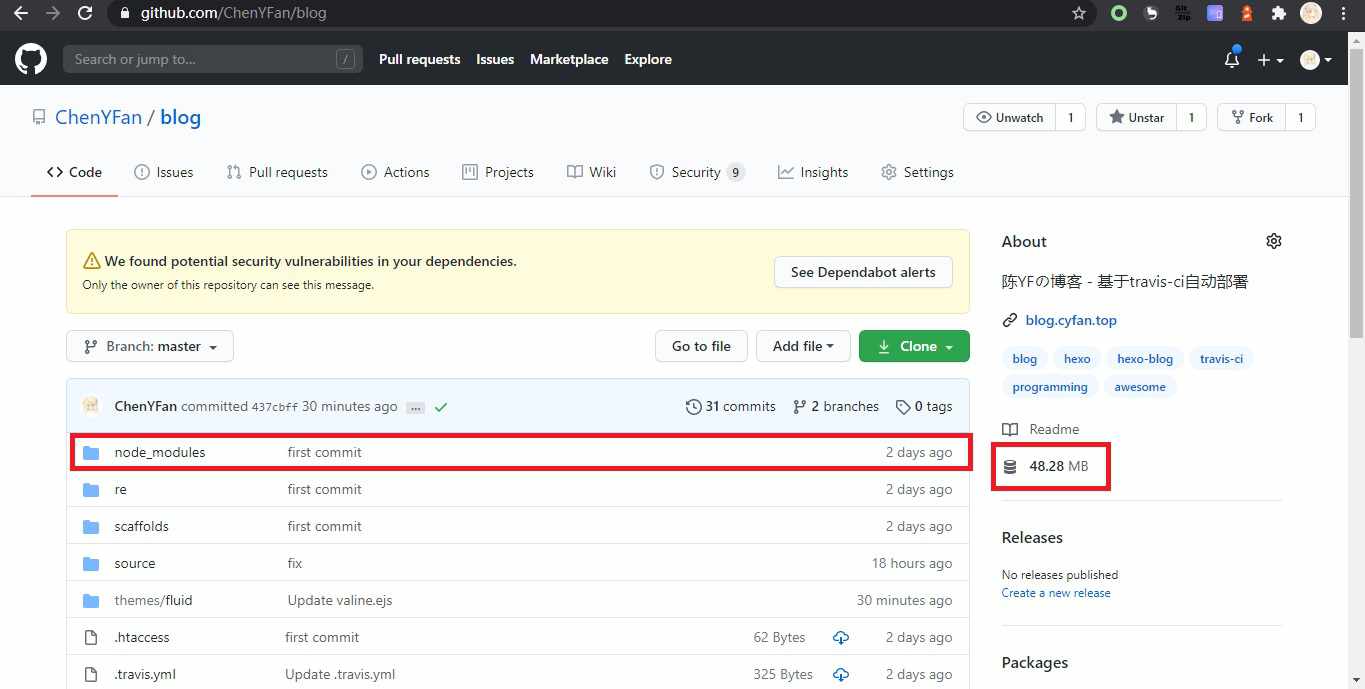The height and width of the screenshot is (689, 1365).
Task: Click the commit author avatar
Action: click(91, 406)
